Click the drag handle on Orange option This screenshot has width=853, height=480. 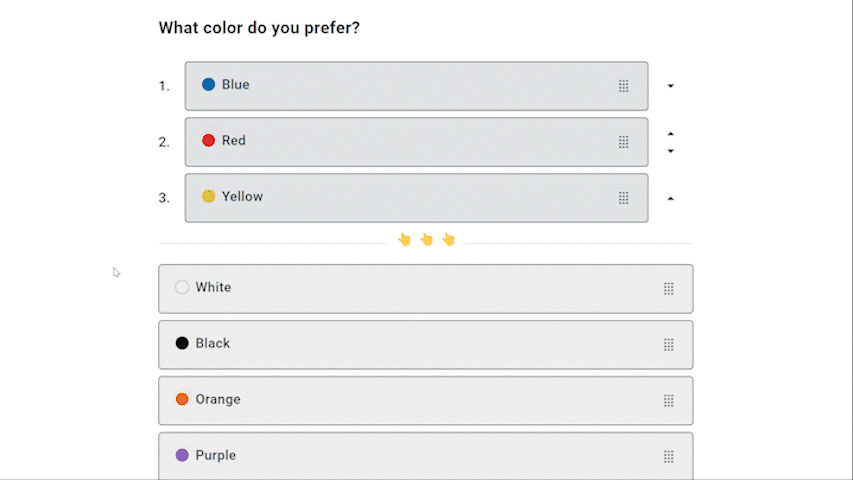click(669, 401)
